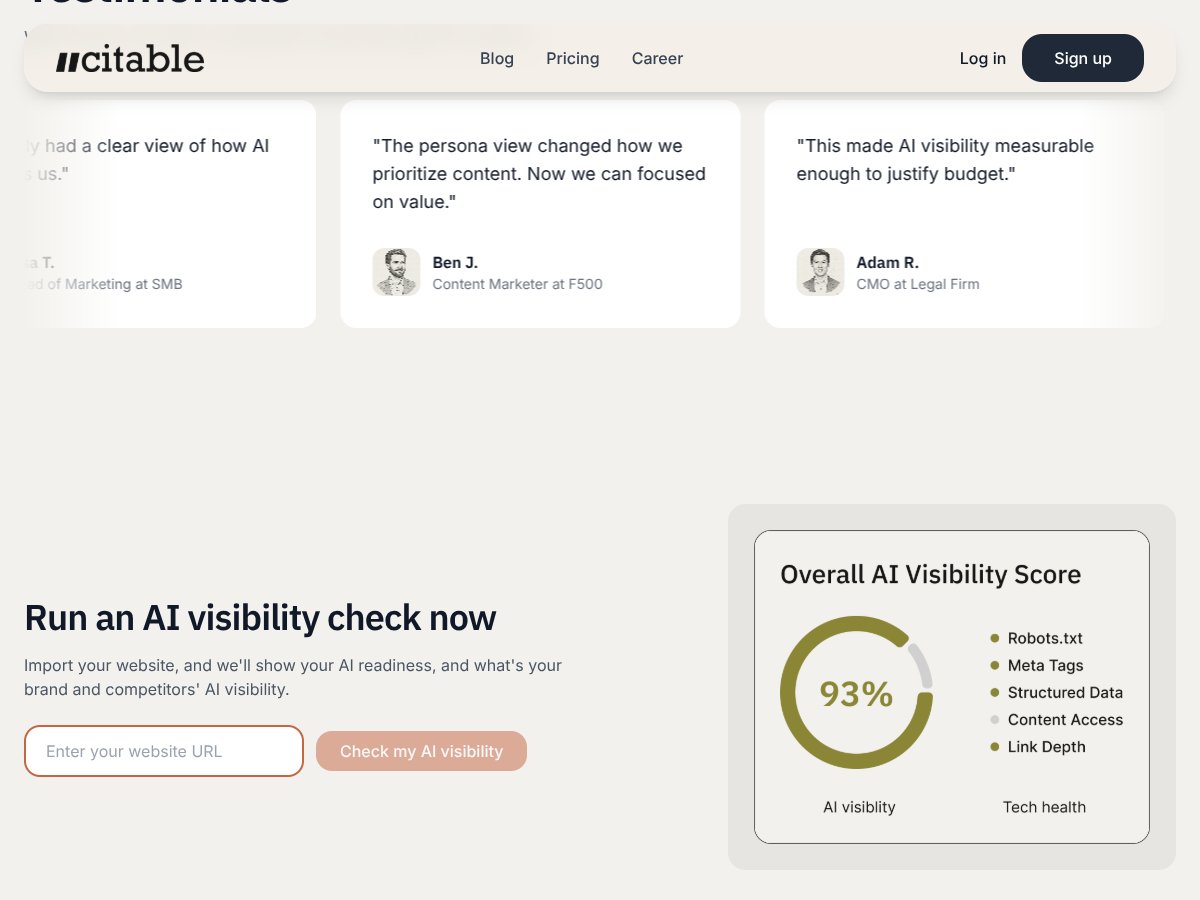
Task: Click the Log in link
Action: [x=982, y=58]
